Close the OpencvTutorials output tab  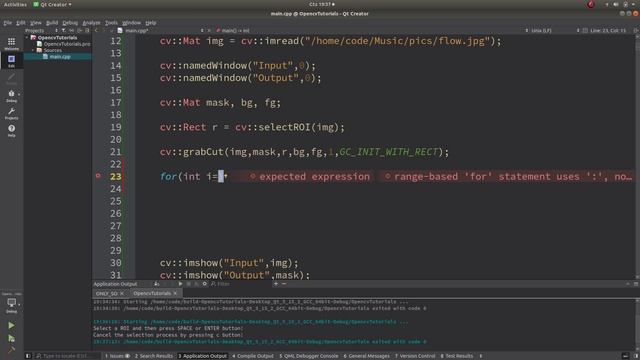pos(175,293)
